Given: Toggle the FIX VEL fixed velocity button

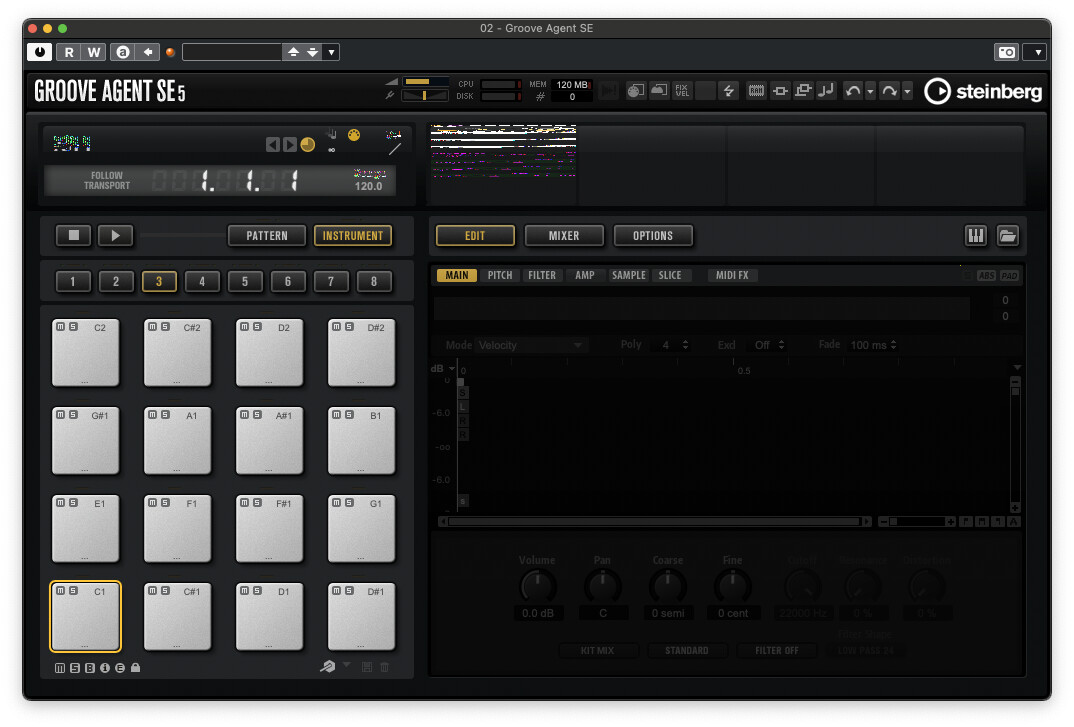Looking at the screenshot, I should pyautogui.click(x=682, y=90).
